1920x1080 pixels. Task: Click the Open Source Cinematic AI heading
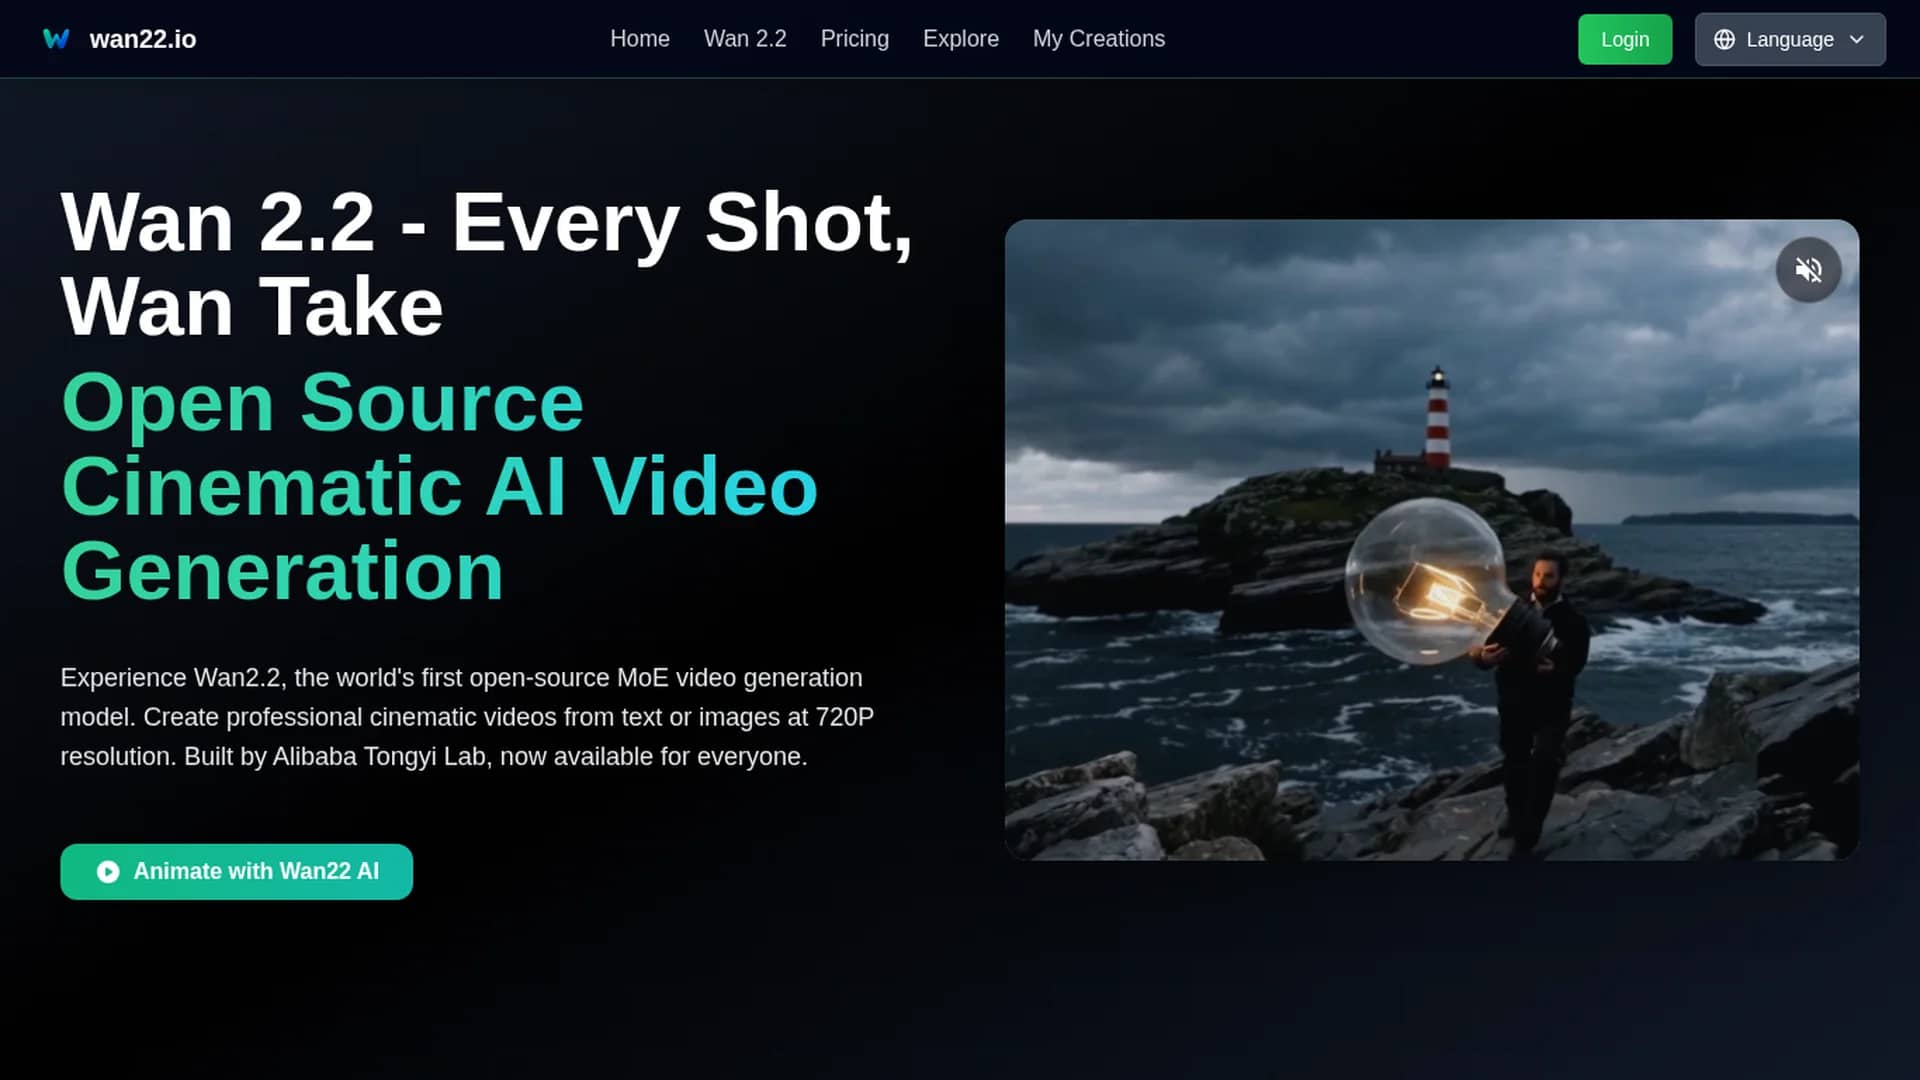[x=440, y=486]
